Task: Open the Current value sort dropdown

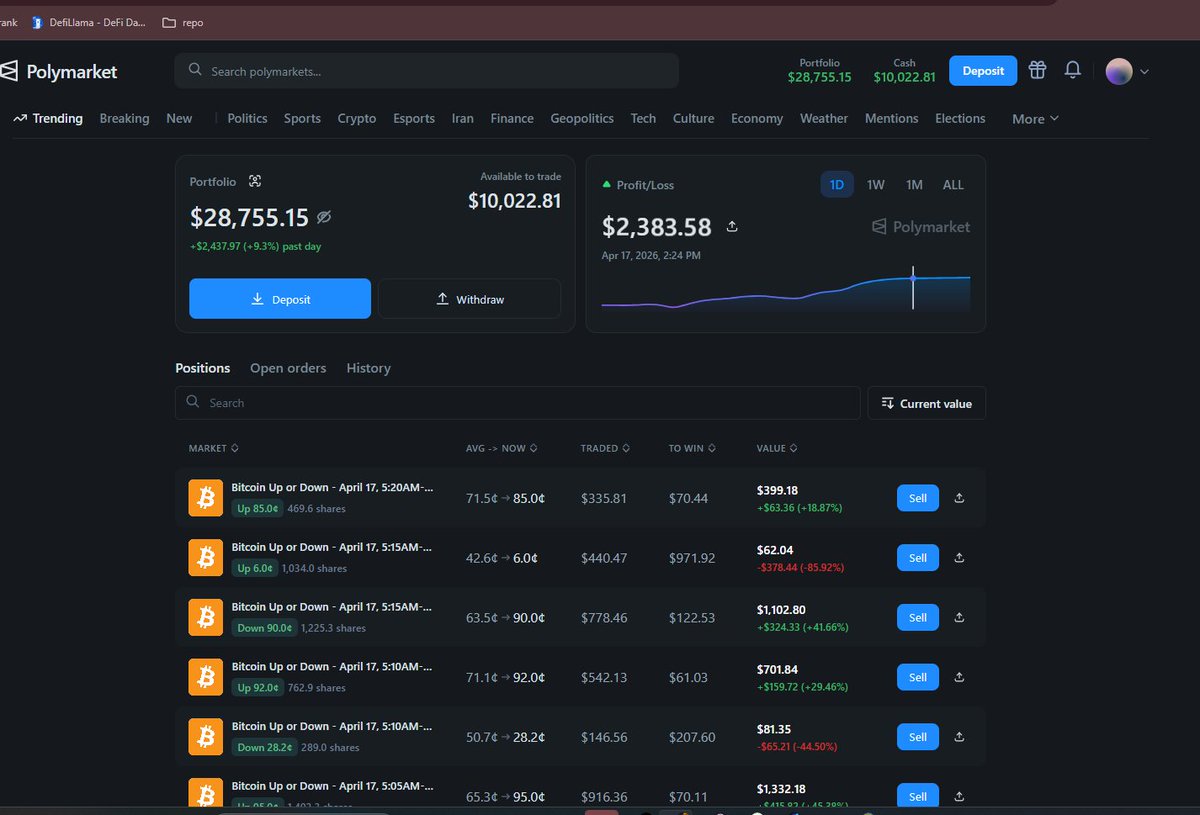Action: coord(927,403)
